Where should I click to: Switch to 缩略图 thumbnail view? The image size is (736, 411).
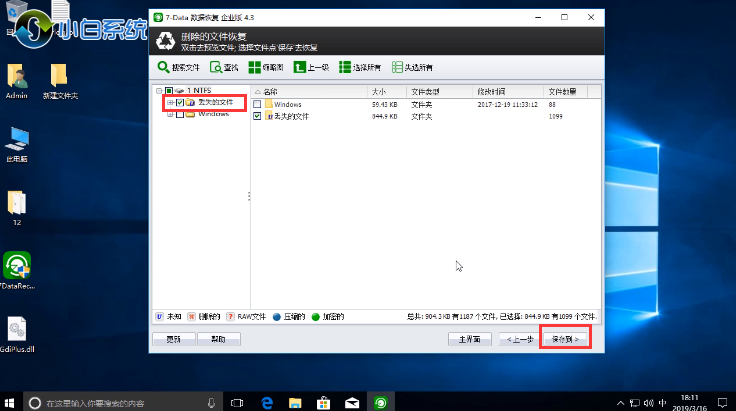coord(266,67)
